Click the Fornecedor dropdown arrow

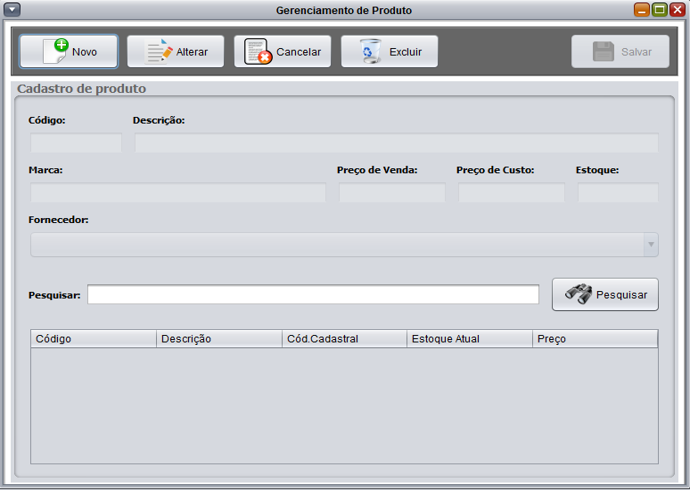click(x=651, y=245)
